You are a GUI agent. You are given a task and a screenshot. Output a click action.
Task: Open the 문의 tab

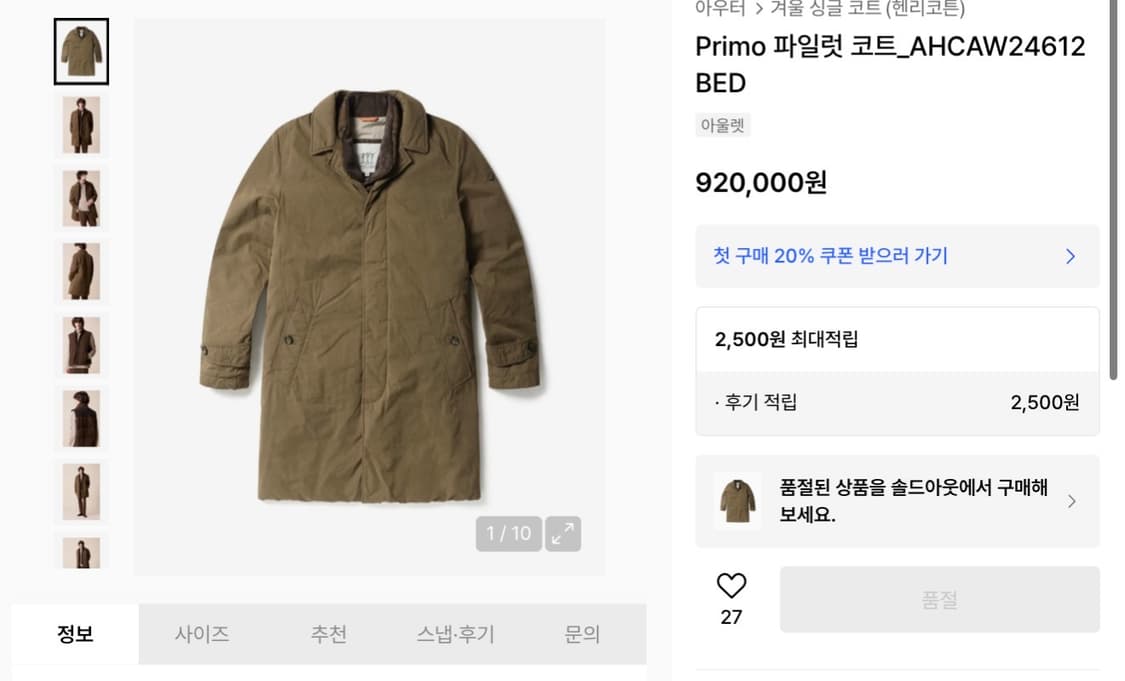tap(582, 634)
